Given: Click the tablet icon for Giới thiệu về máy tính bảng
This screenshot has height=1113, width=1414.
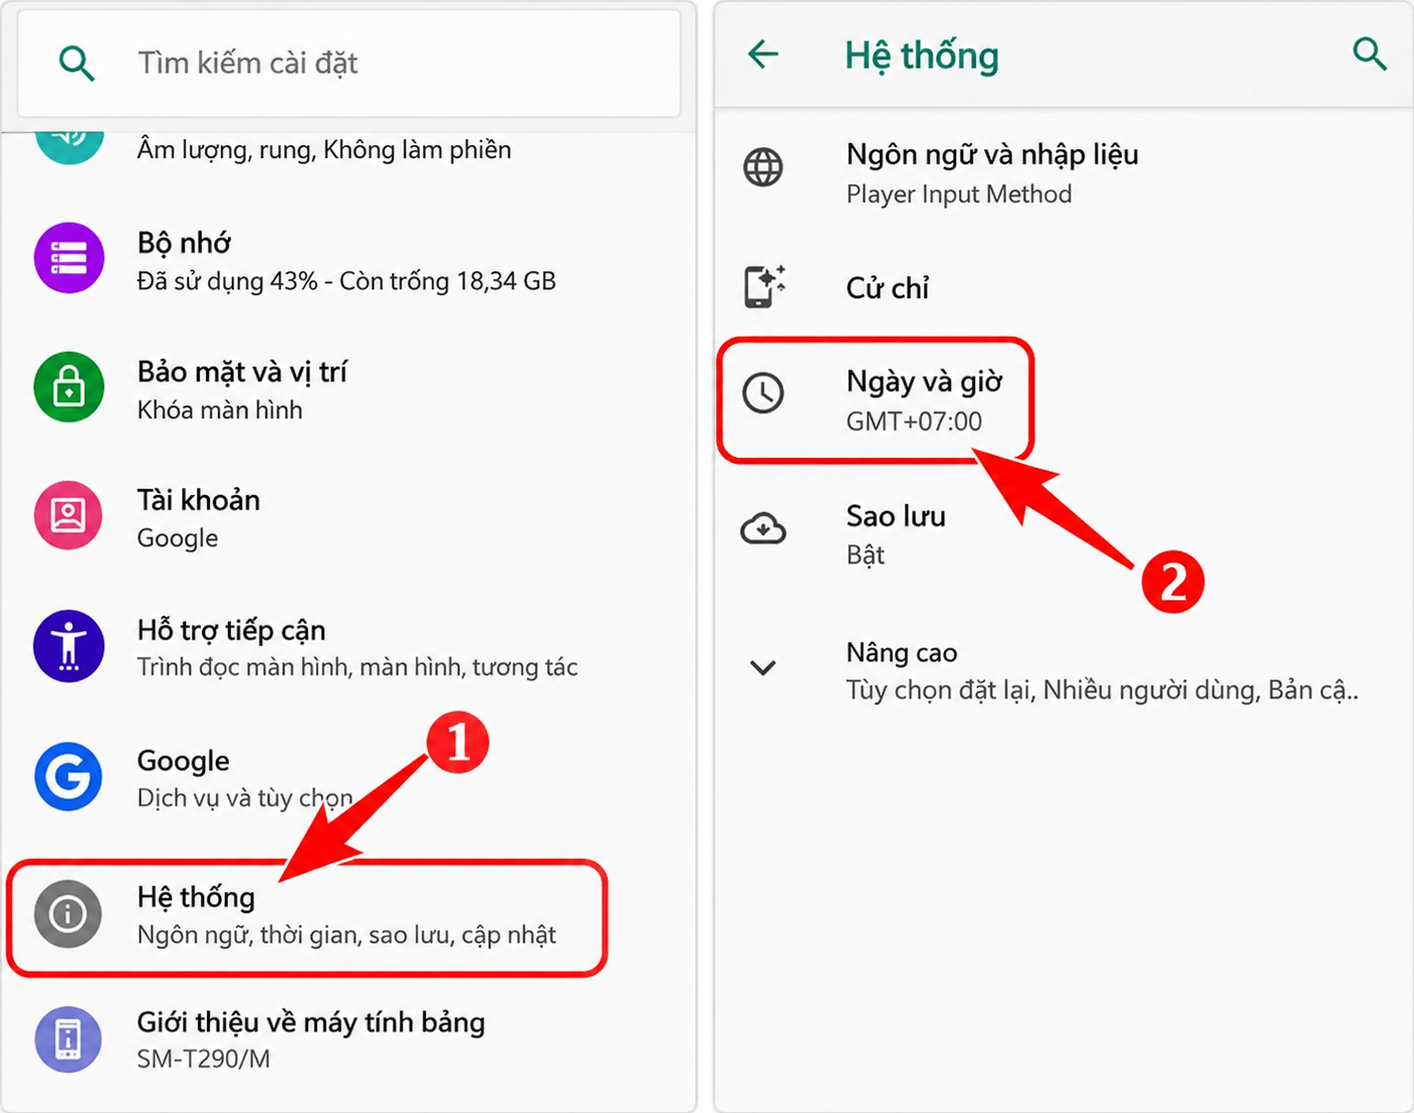Looking at the screenshot, I should click(x=69, y=1039).
